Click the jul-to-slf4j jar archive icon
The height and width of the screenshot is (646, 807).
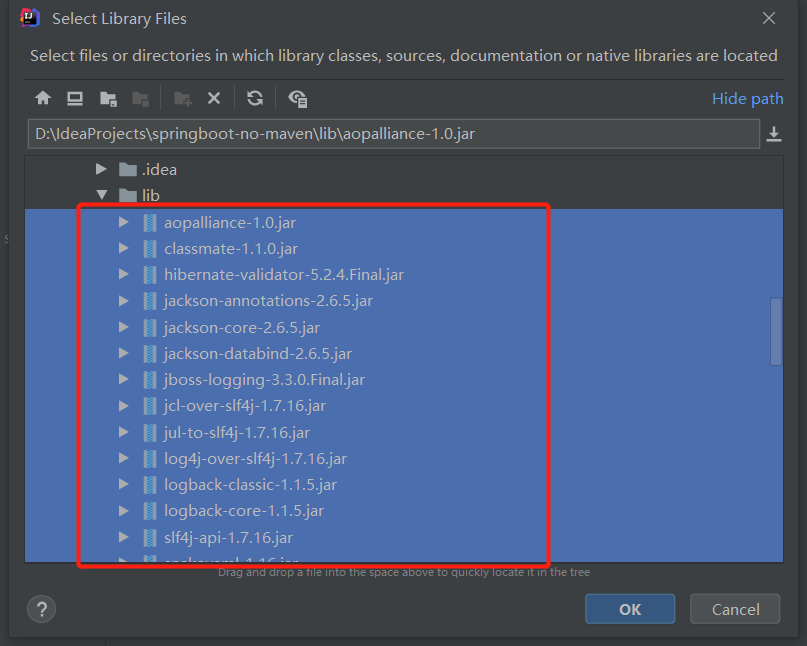[x=150, y=432]
